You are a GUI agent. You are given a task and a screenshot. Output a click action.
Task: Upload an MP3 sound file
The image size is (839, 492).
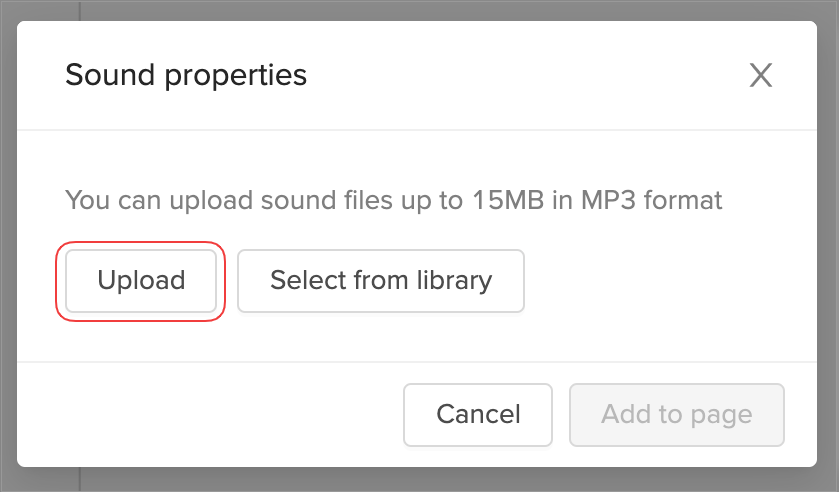tap(141, 280)
